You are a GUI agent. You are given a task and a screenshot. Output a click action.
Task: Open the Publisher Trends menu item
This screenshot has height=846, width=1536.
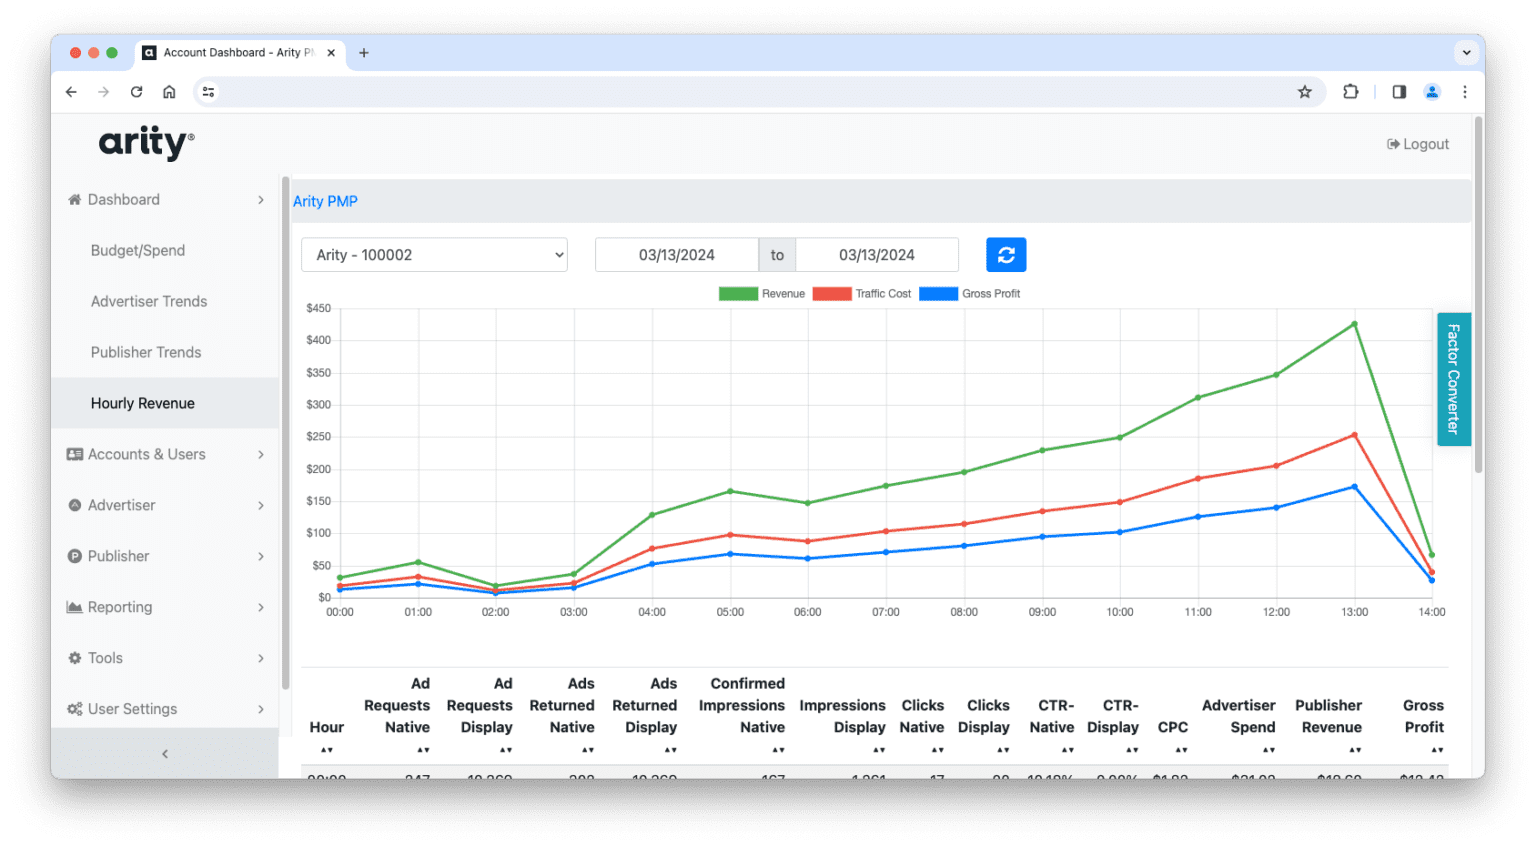pos(145,352)
